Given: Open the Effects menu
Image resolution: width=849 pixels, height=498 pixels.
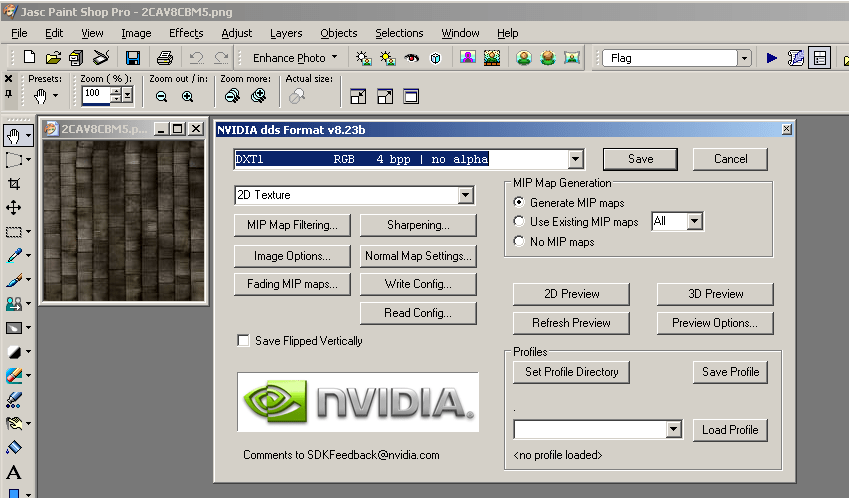Looking at the screenshot, I should pos(186,33).
